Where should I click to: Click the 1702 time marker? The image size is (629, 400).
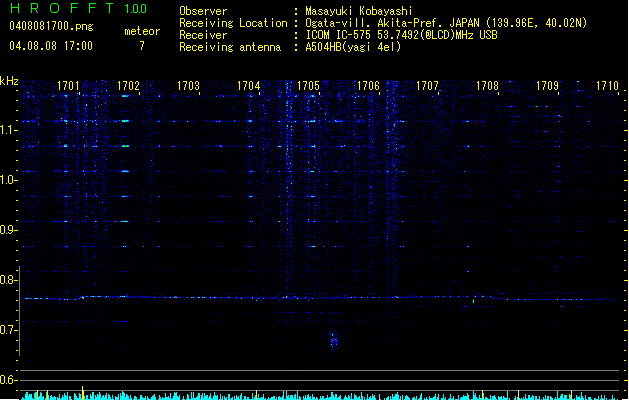128,86
